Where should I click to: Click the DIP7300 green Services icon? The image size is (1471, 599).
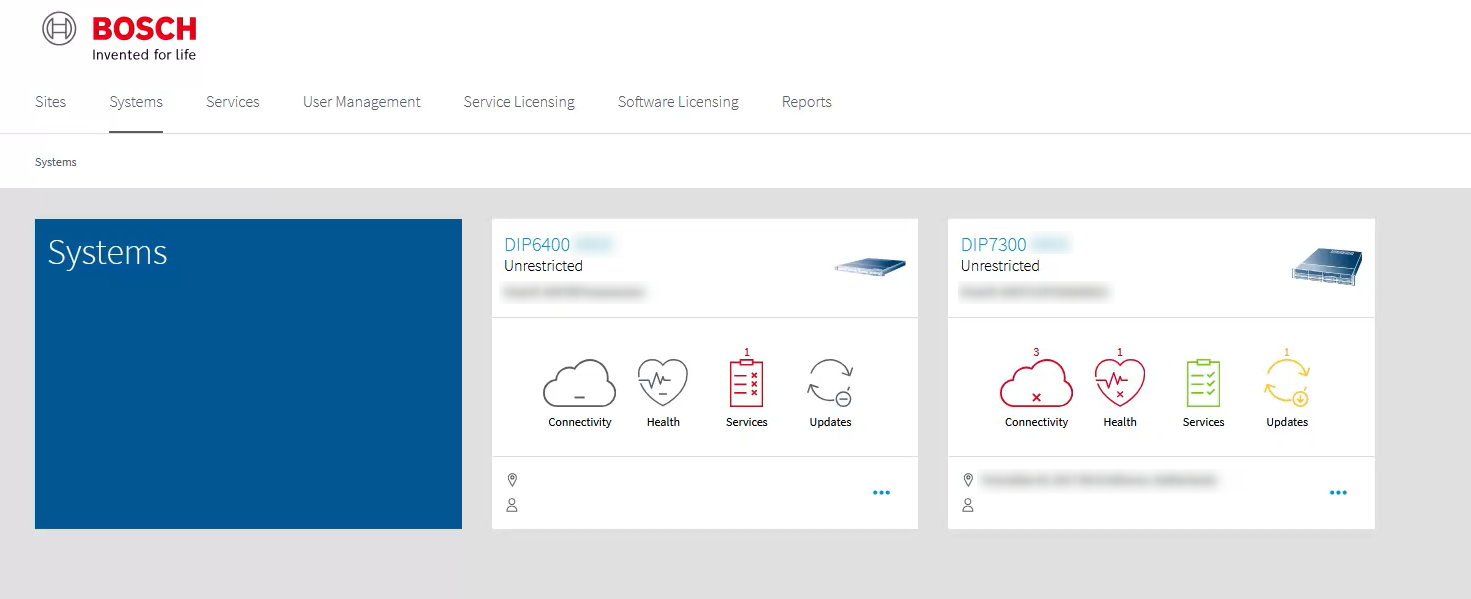pos(1203,383)
